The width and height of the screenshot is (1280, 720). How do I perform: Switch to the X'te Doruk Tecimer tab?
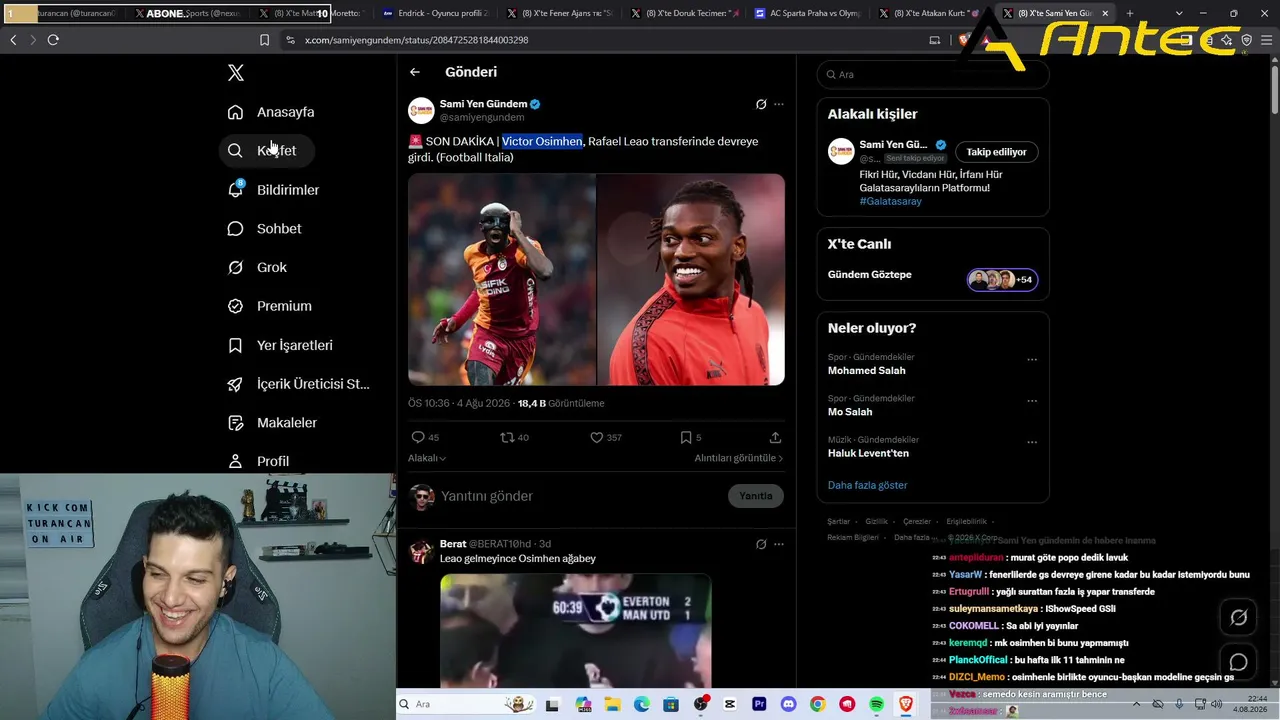685,14
